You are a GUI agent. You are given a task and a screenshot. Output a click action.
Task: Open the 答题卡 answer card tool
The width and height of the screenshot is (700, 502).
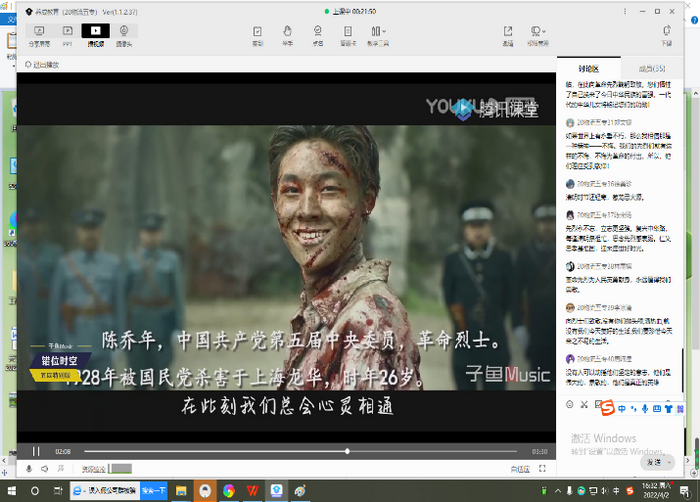tap(348, 35)
